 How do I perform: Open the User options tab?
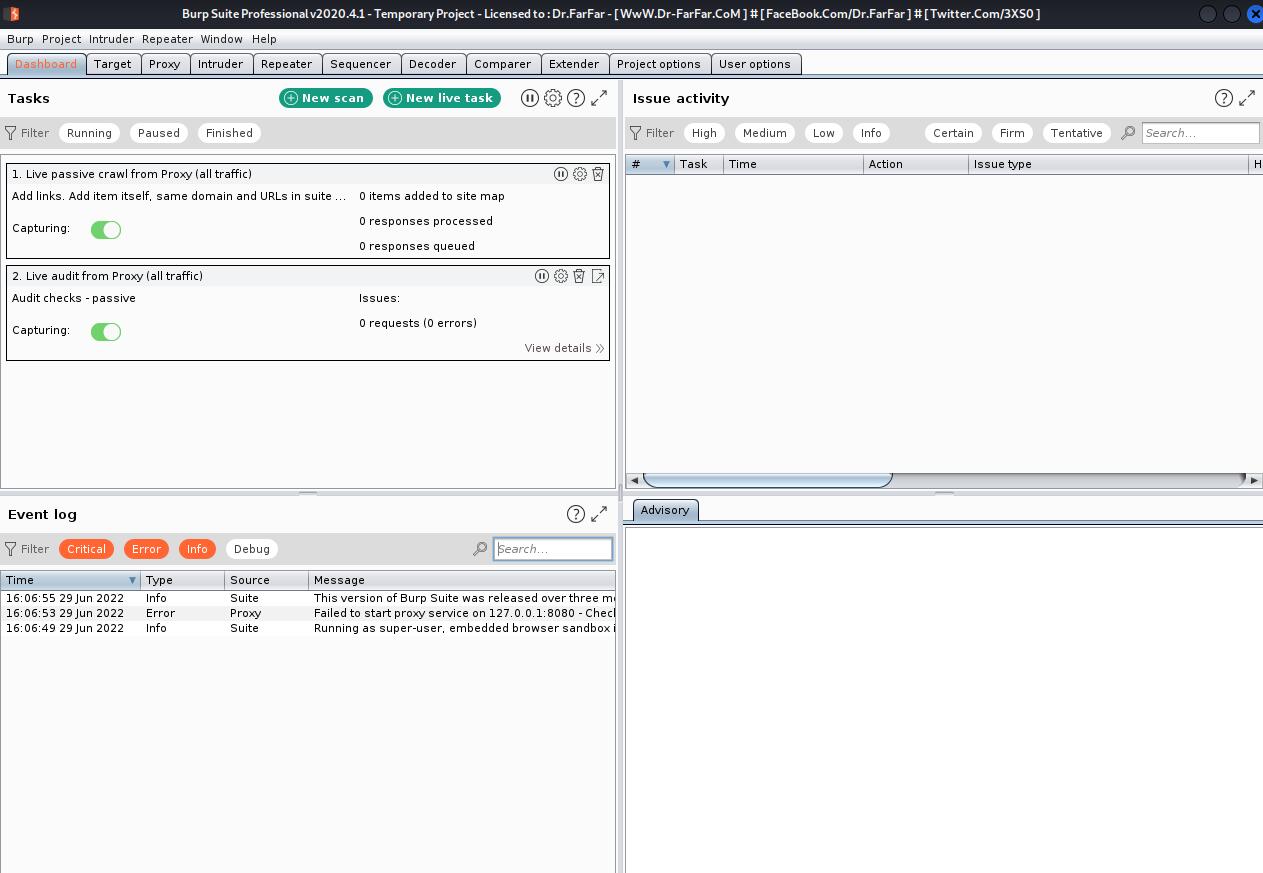[x=755, y=64]
